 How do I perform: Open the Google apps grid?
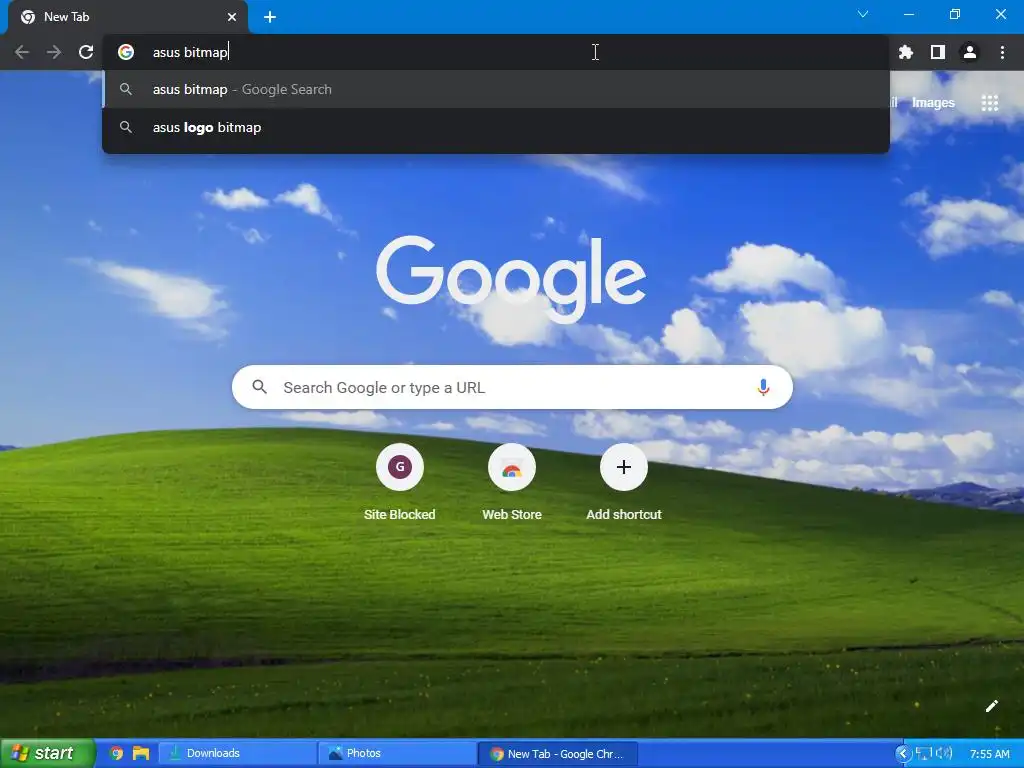pyautogui.click(x=990, y=103)
